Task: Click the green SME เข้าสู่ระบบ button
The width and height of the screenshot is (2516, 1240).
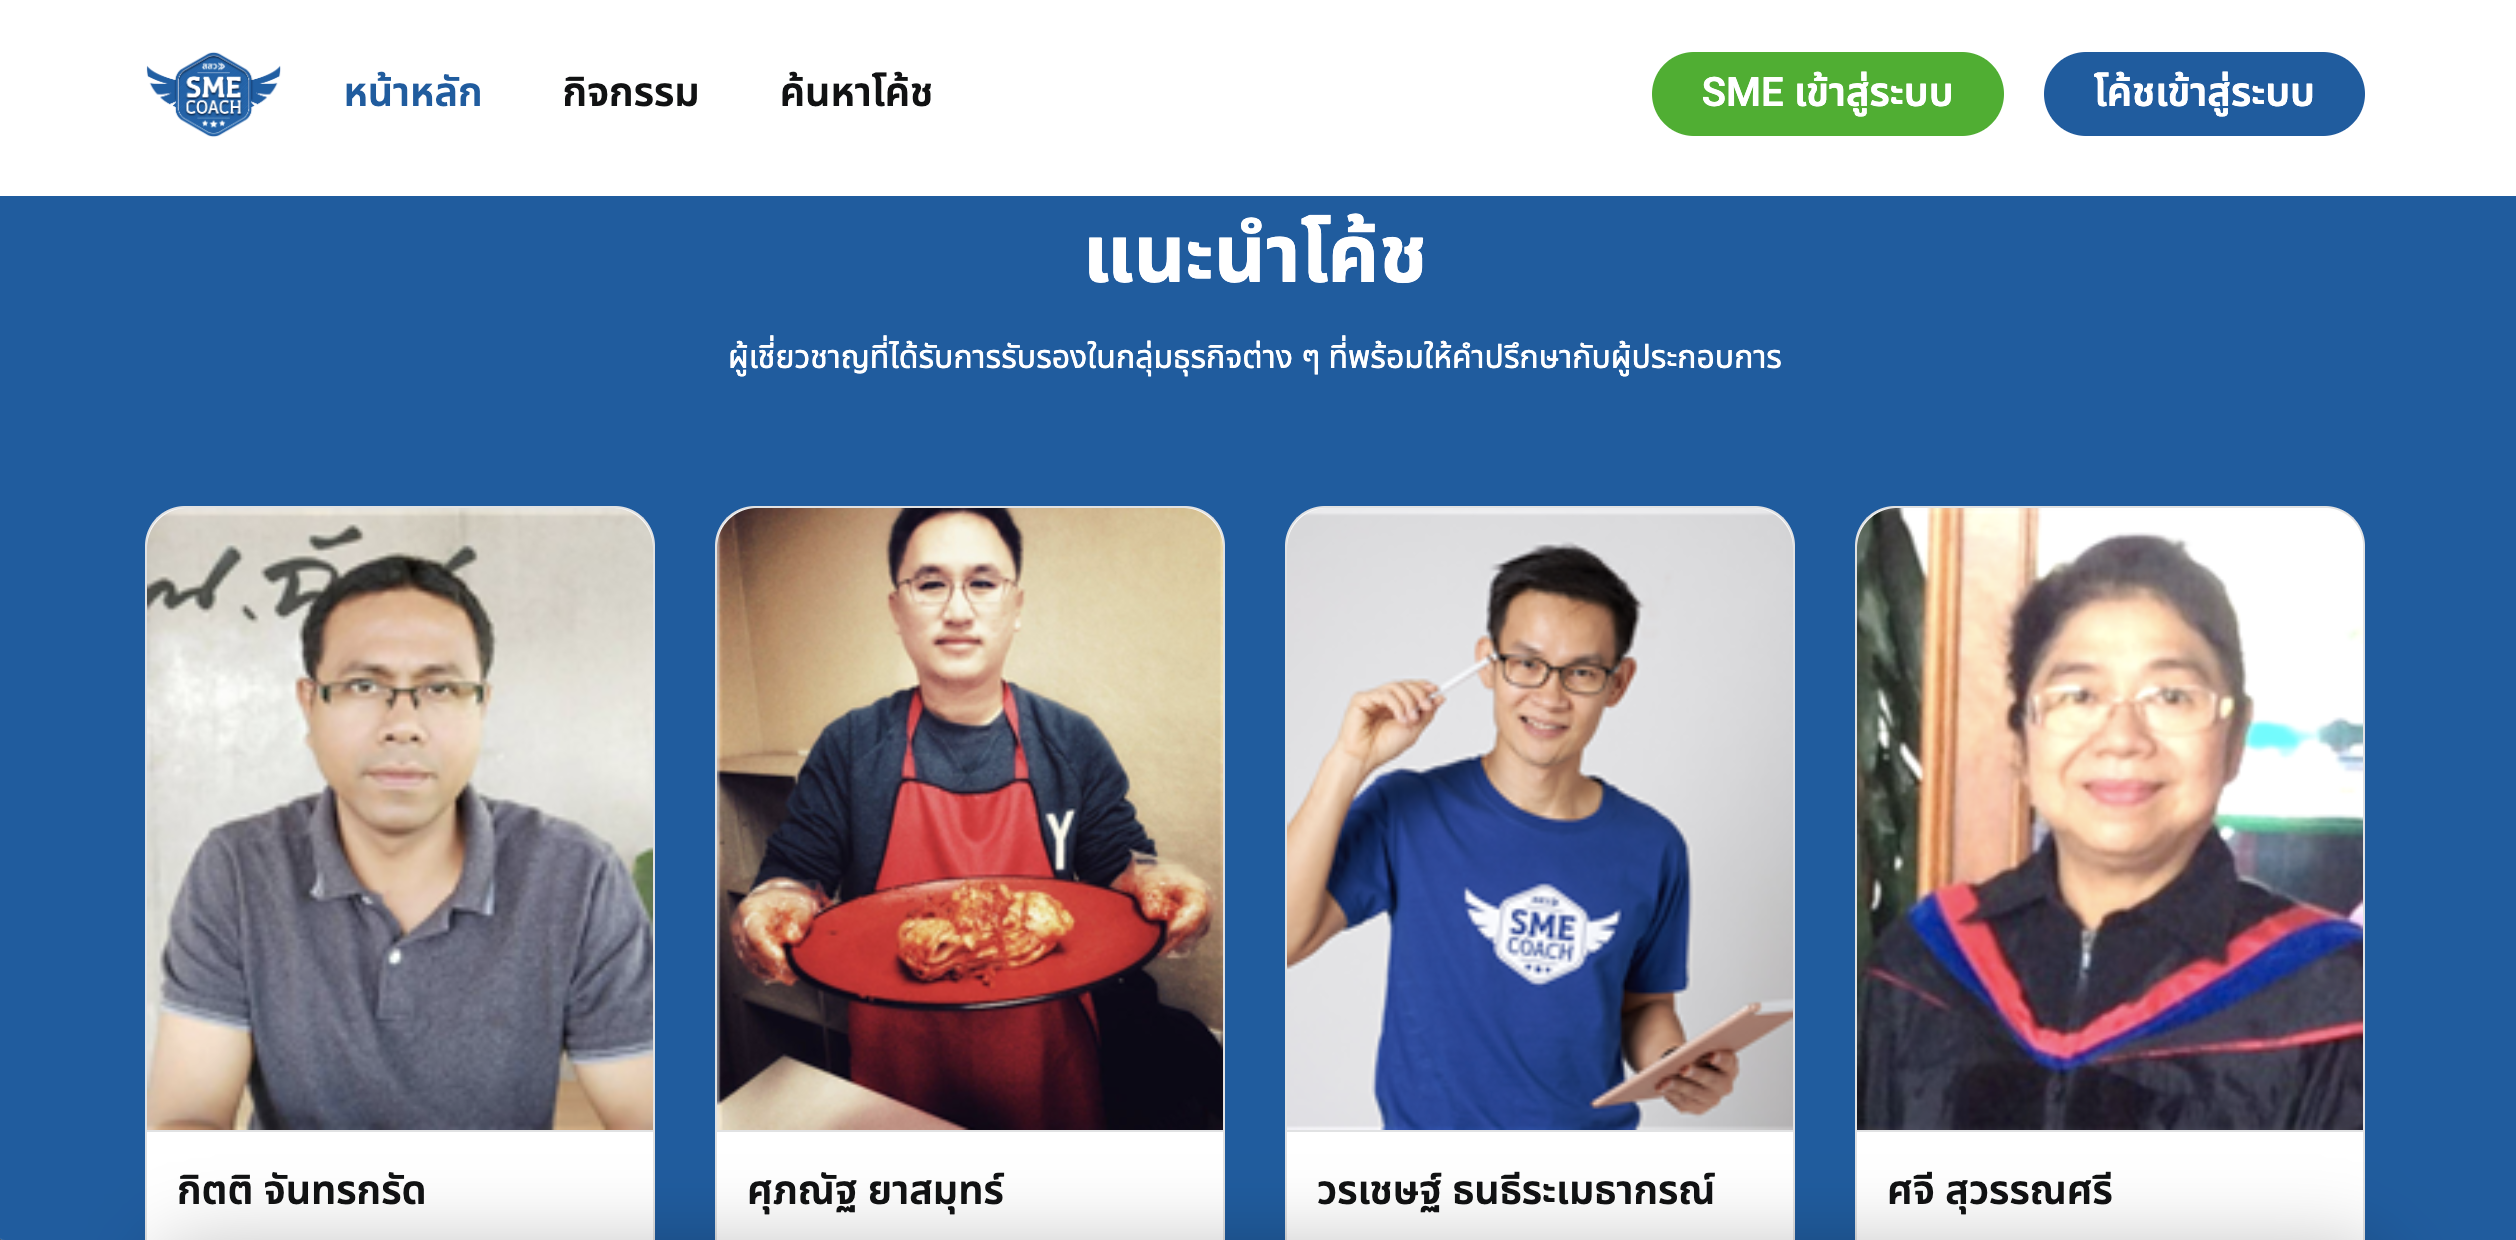Action: tap(1827, 94)
